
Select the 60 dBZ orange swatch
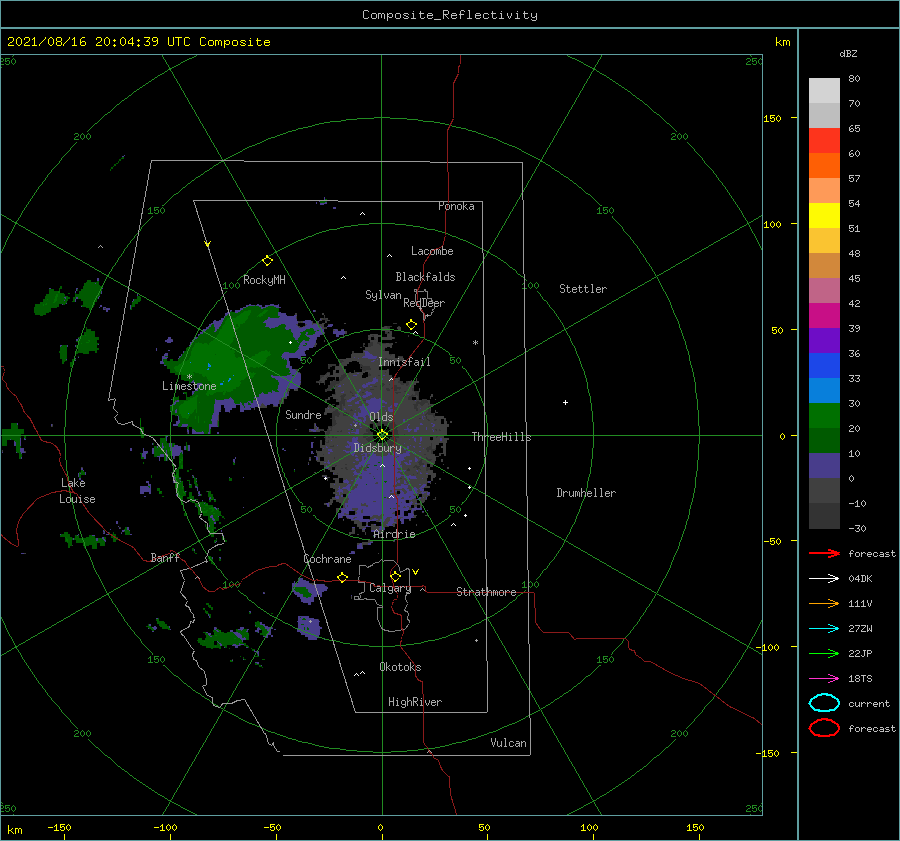824,165
